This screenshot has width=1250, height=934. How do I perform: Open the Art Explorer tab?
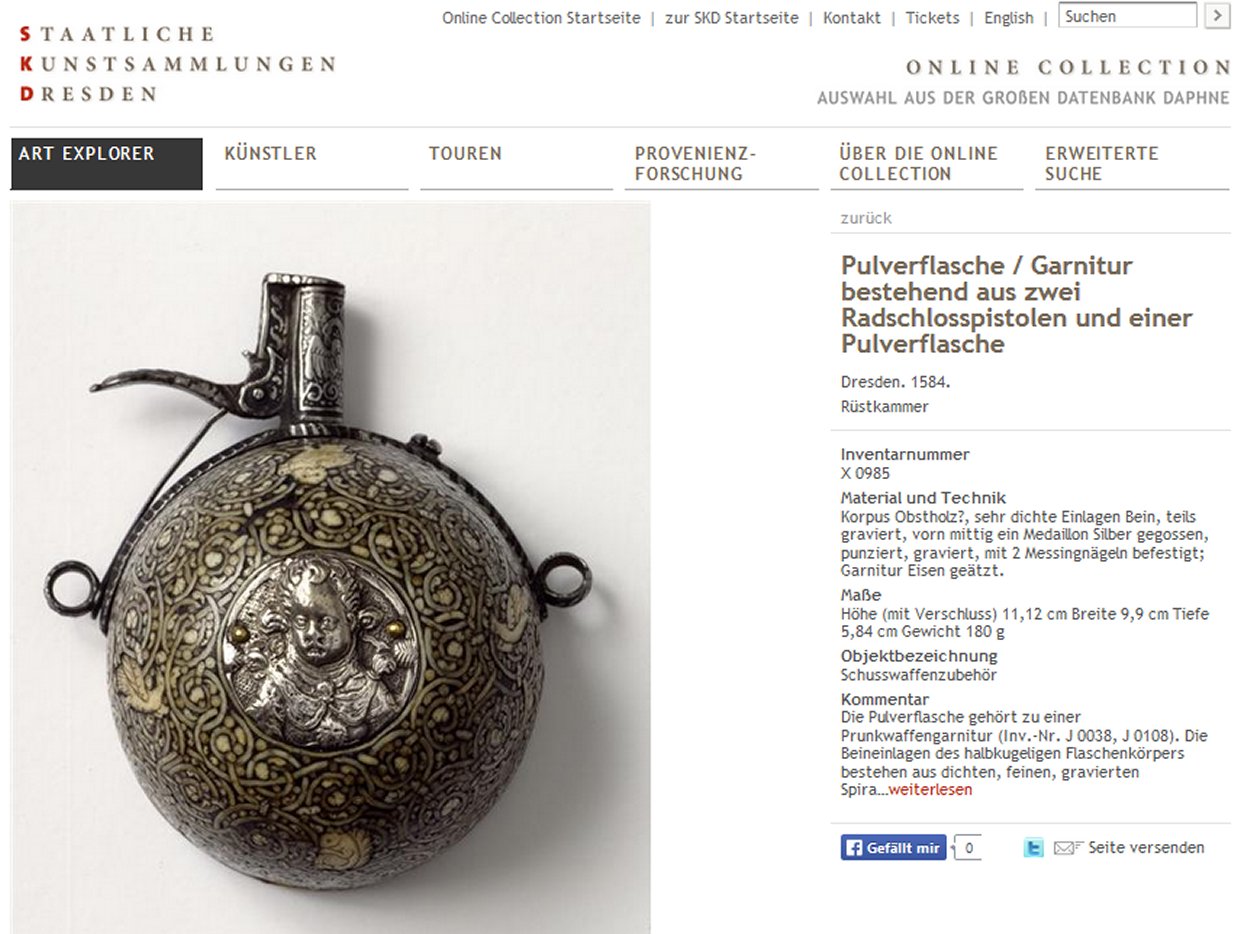pyautogui.click(x=107, y=164)
